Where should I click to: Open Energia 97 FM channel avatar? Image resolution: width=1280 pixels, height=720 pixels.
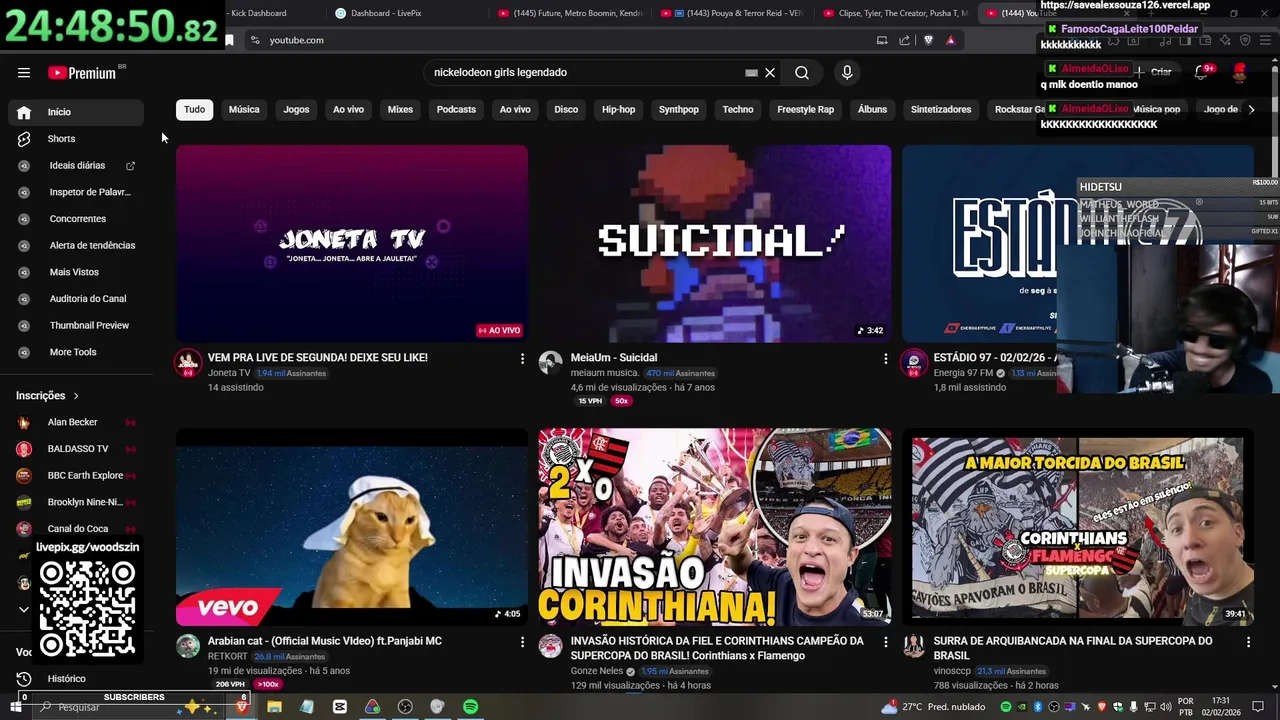point(914,363)
